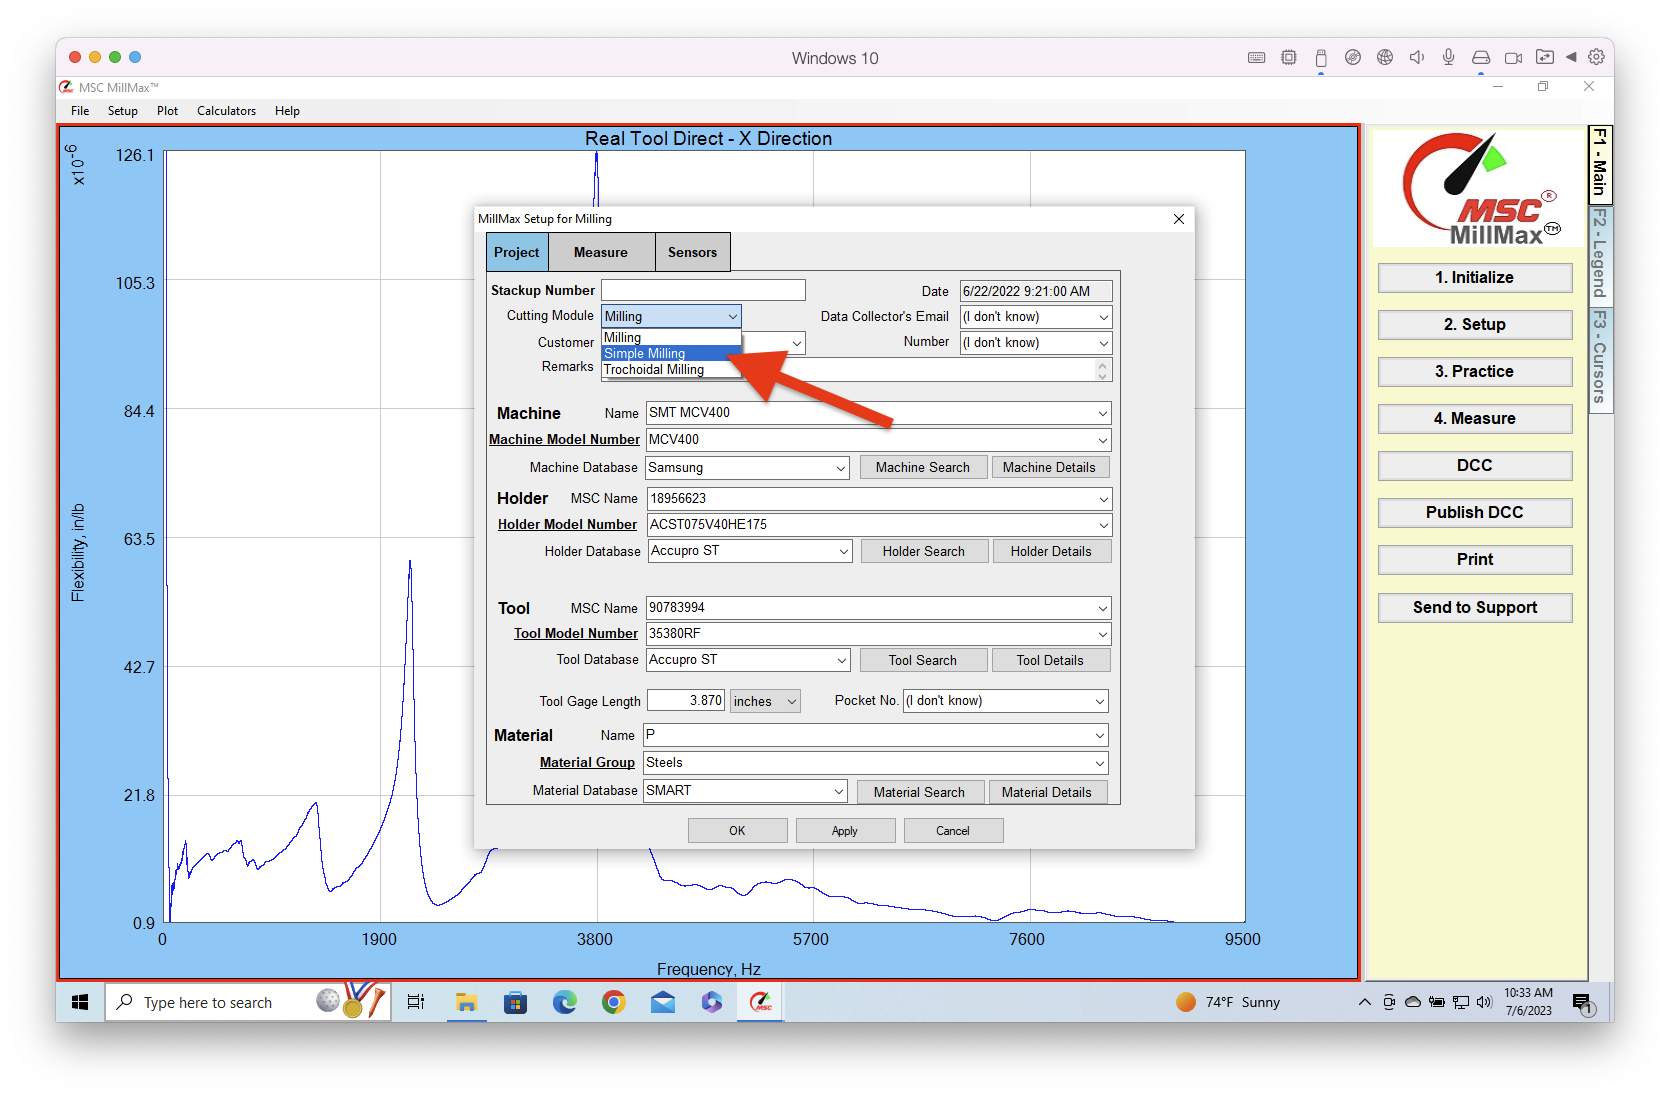The height and width of the screenshot is (1096, 1670).
Task: Click Holder Details button
Action: coord(1050,551)
